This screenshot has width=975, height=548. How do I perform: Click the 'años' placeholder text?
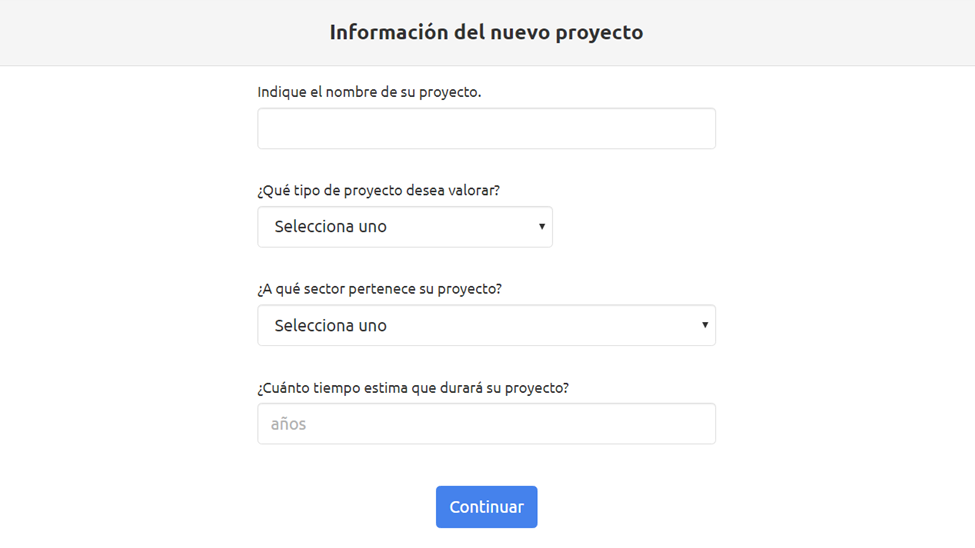pos(289,424)
